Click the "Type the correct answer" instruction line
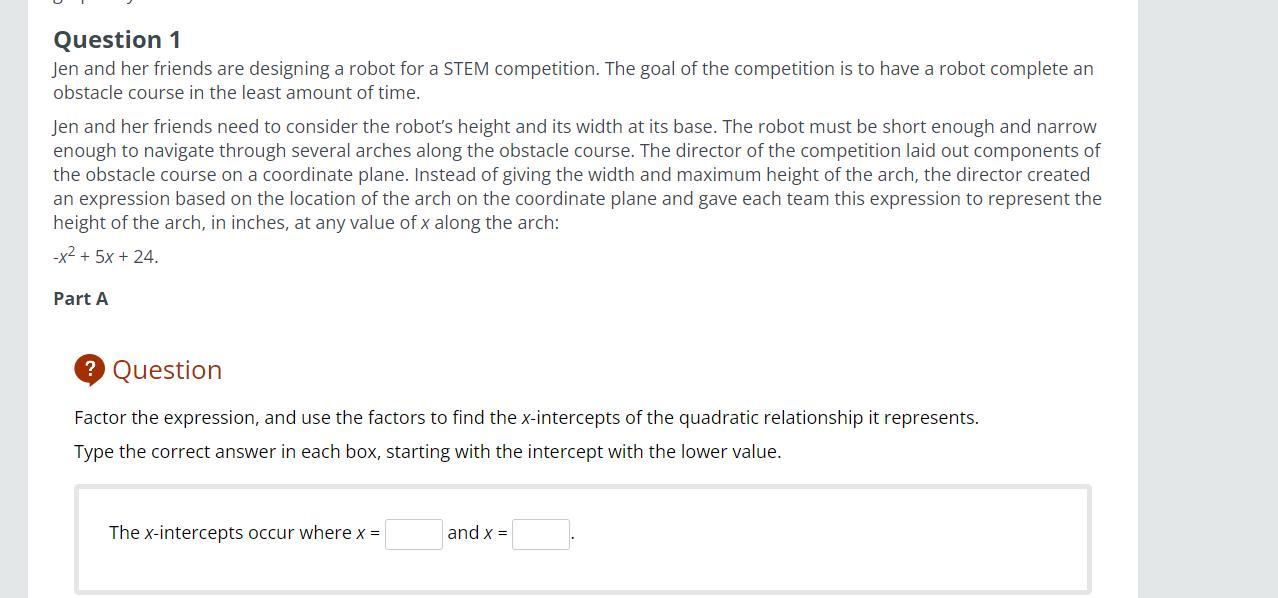Screen dimensions: 1278x598 [x=427, y=452]
